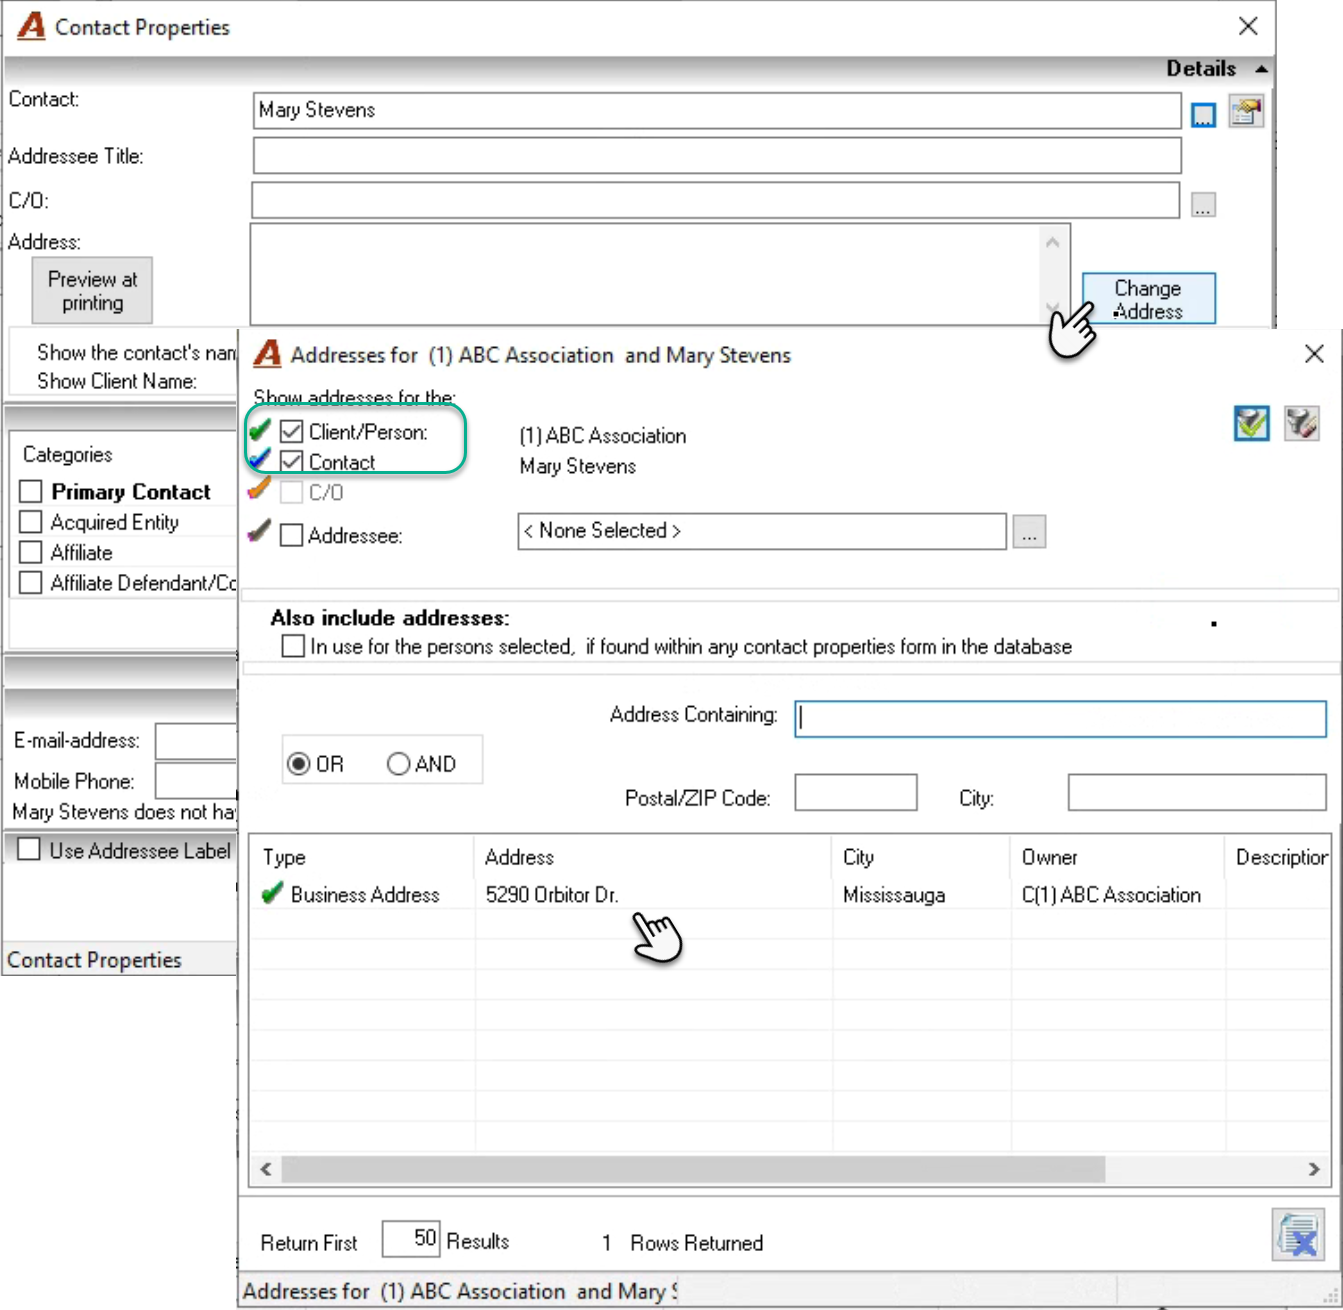Toggle the Client/Person checkbox

(x=291, y=432)
